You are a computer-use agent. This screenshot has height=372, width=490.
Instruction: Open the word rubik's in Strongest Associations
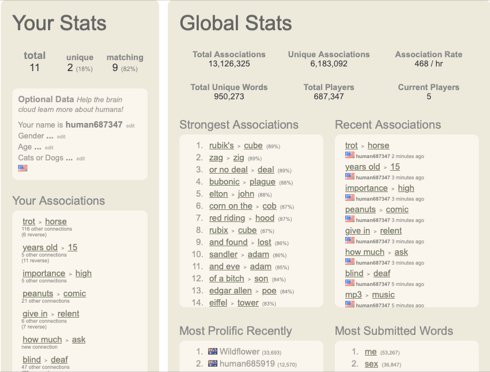click(221, 146)
